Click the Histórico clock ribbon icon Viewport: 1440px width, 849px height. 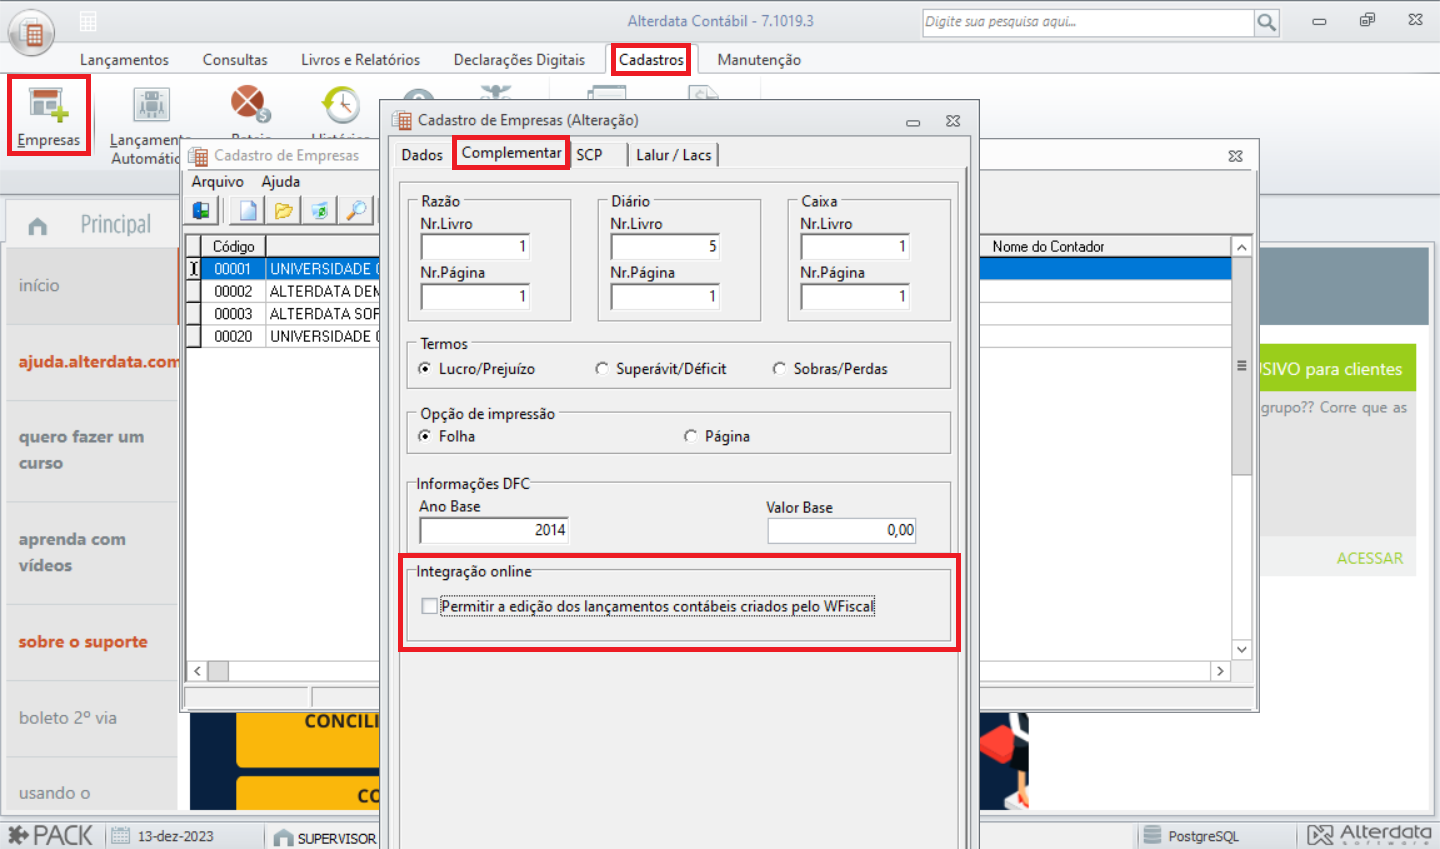pos(341,104)
